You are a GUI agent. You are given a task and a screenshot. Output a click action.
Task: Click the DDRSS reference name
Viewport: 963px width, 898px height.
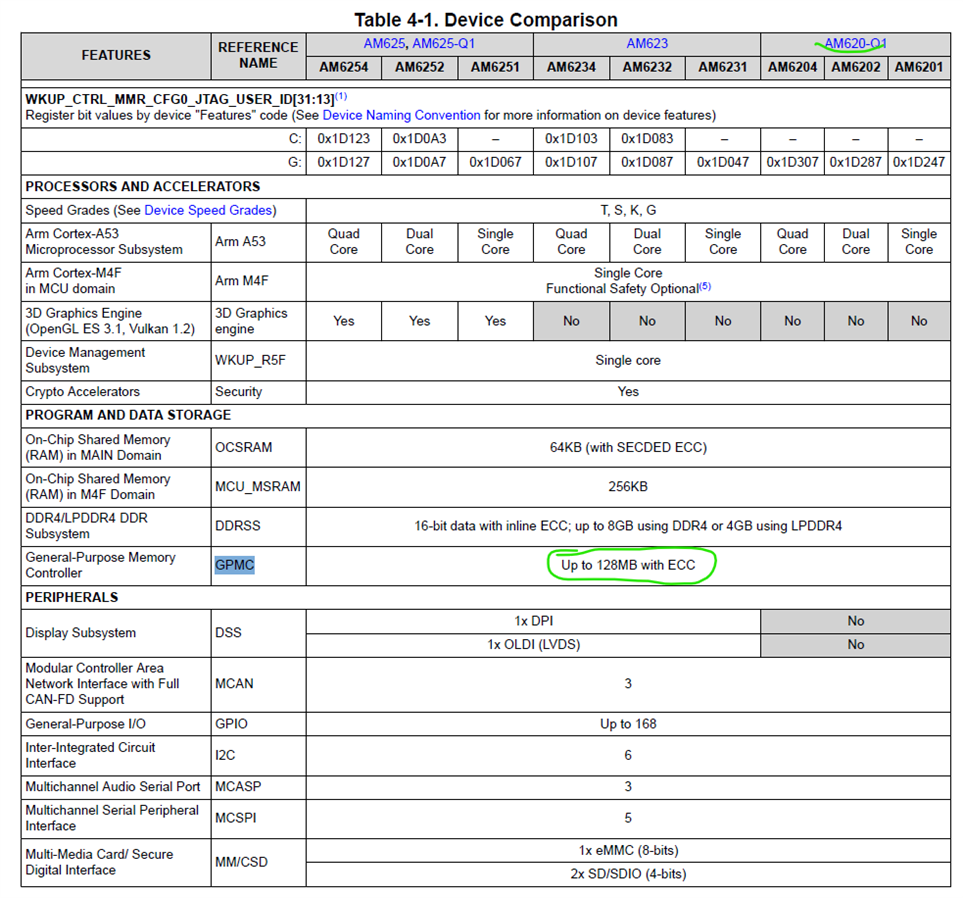click(237, 526)
